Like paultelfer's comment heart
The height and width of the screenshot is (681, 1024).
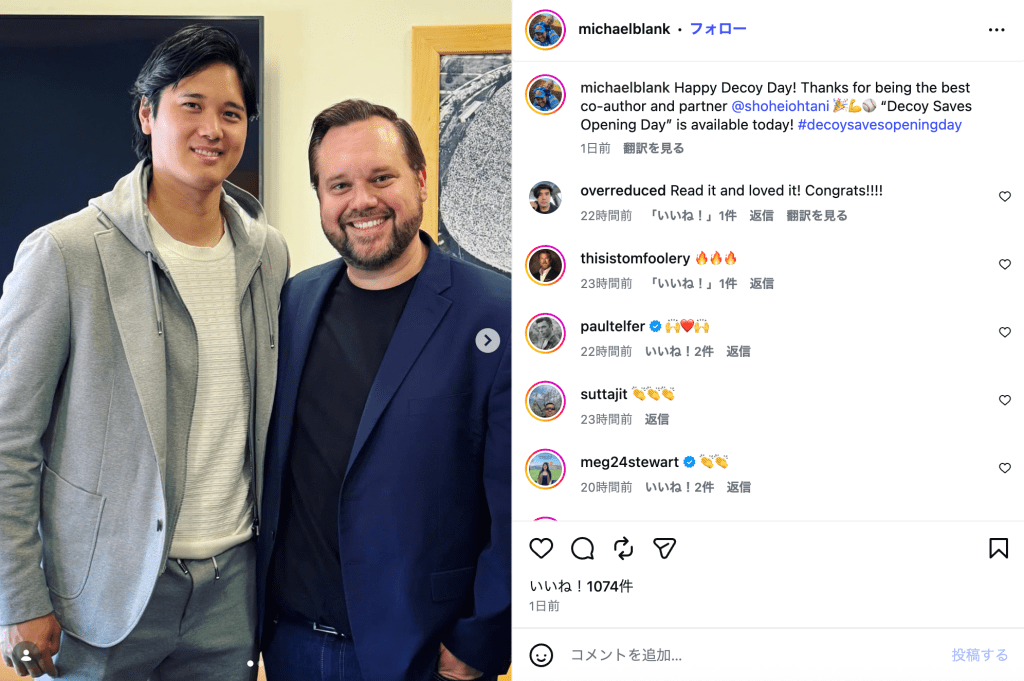(1004, 332)
